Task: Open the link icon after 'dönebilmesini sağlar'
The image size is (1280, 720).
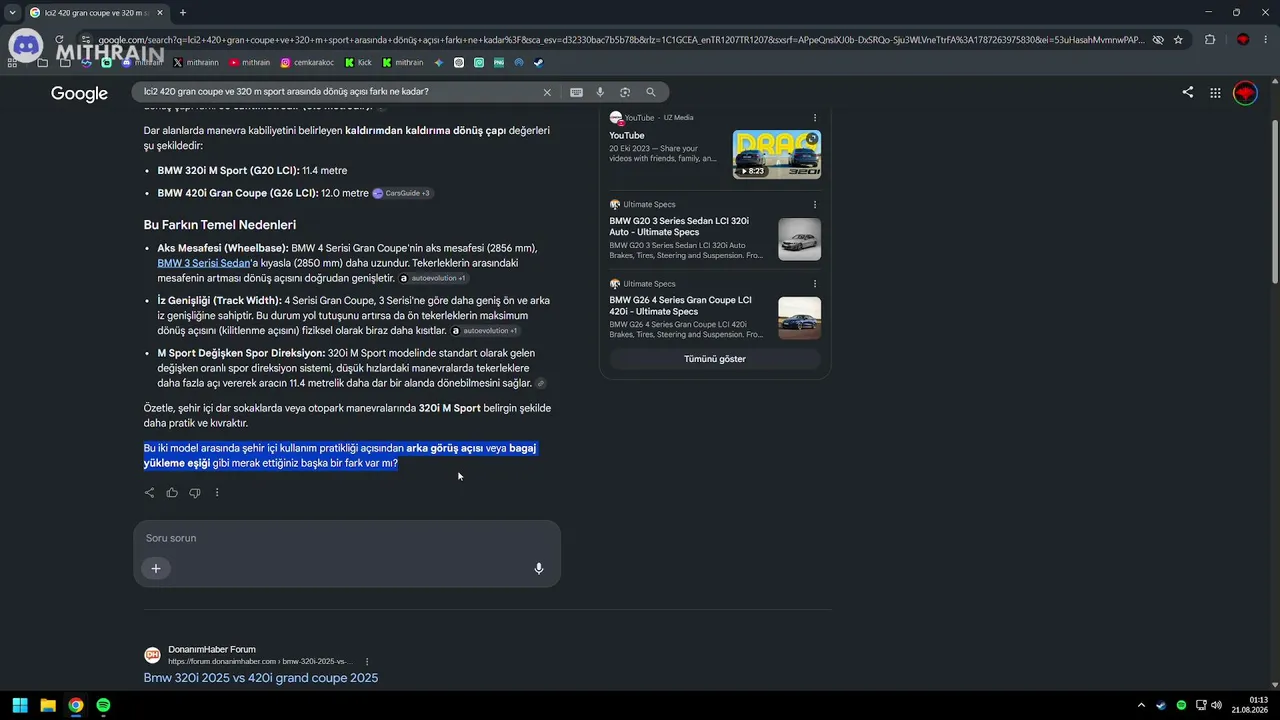Action: click(x=541, y=384)
